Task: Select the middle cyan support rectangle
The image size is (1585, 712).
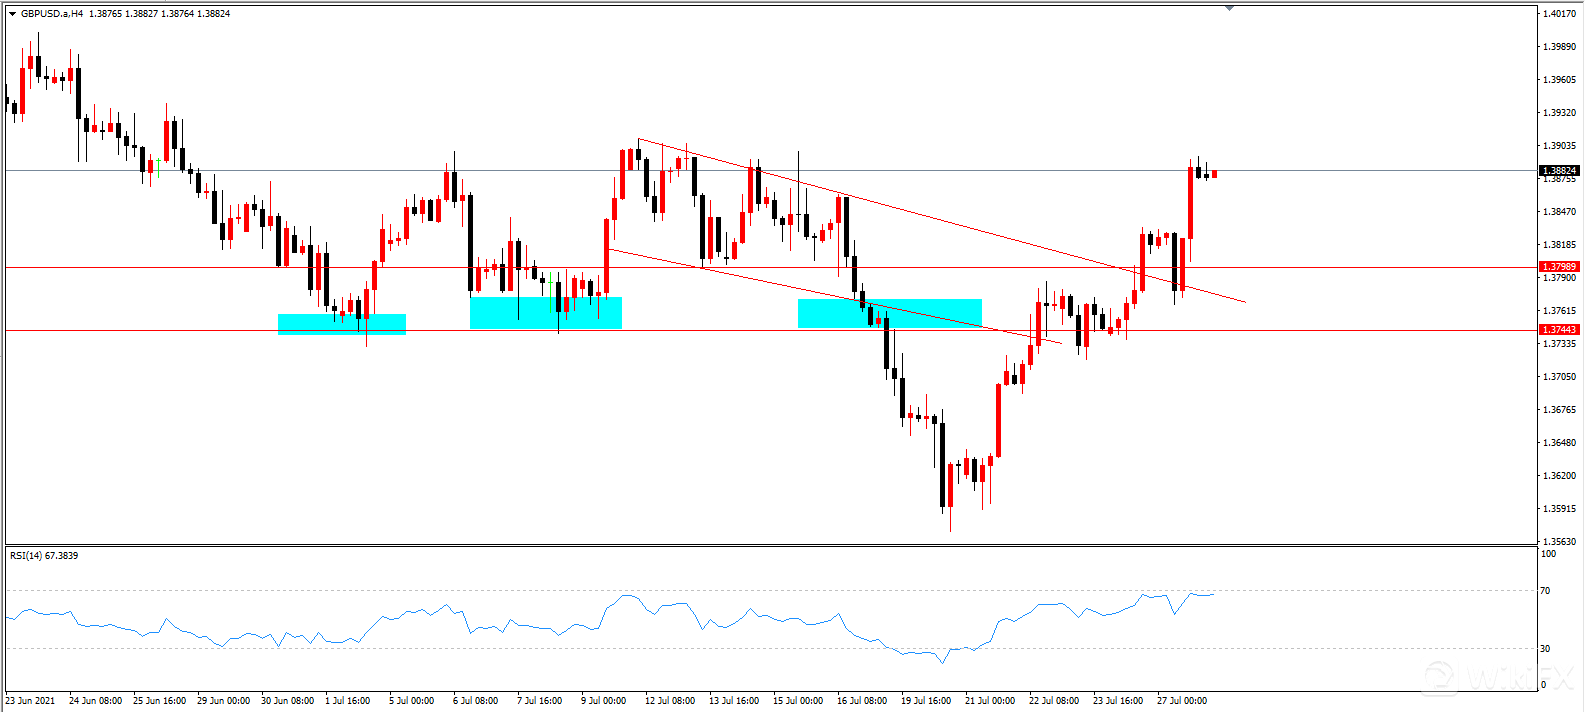Action: pyautogui.click(x=545, y=312)
